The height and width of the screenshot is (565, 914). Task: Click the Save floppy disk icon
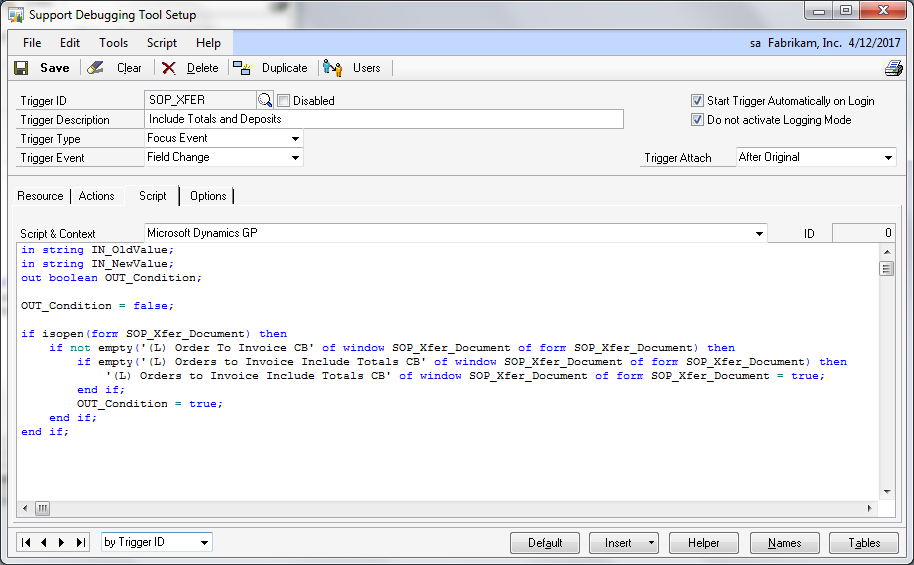coord(21,68)
